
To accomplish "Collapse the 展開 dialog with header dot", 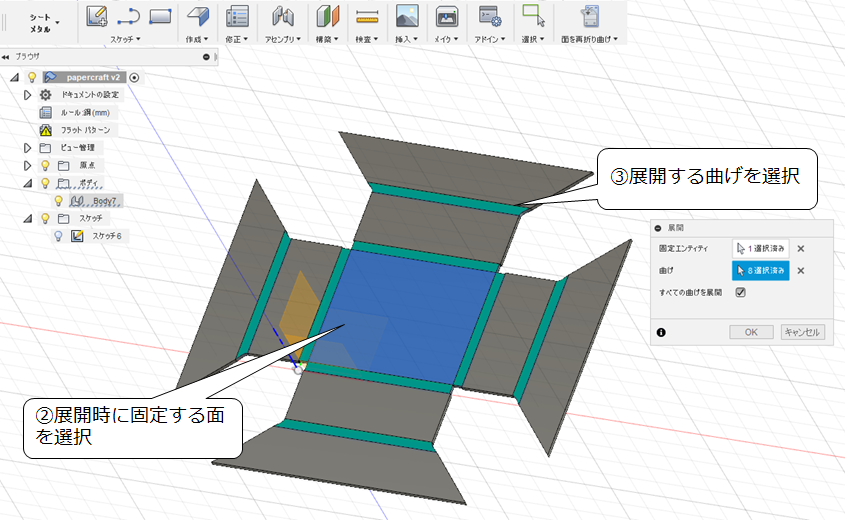I will [x=657, y=228].
